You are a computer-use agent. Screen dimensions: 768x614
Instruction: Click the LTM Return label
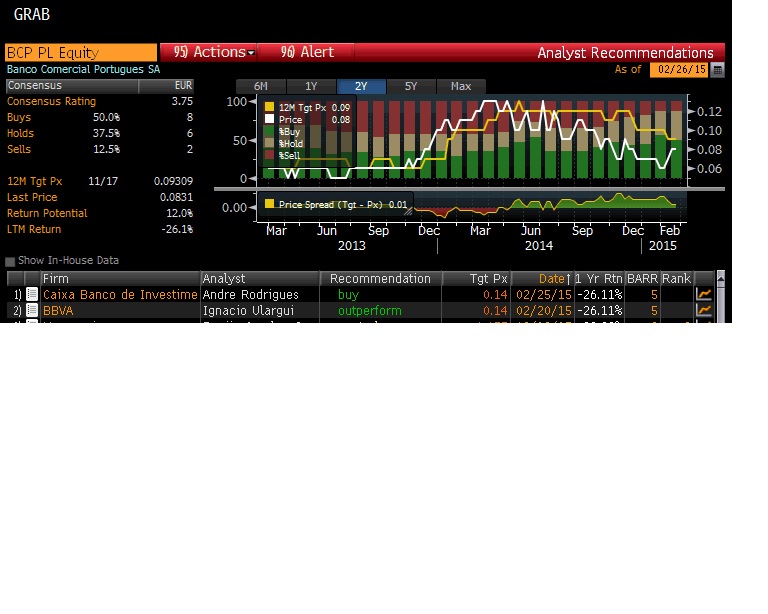click(34, 229)
